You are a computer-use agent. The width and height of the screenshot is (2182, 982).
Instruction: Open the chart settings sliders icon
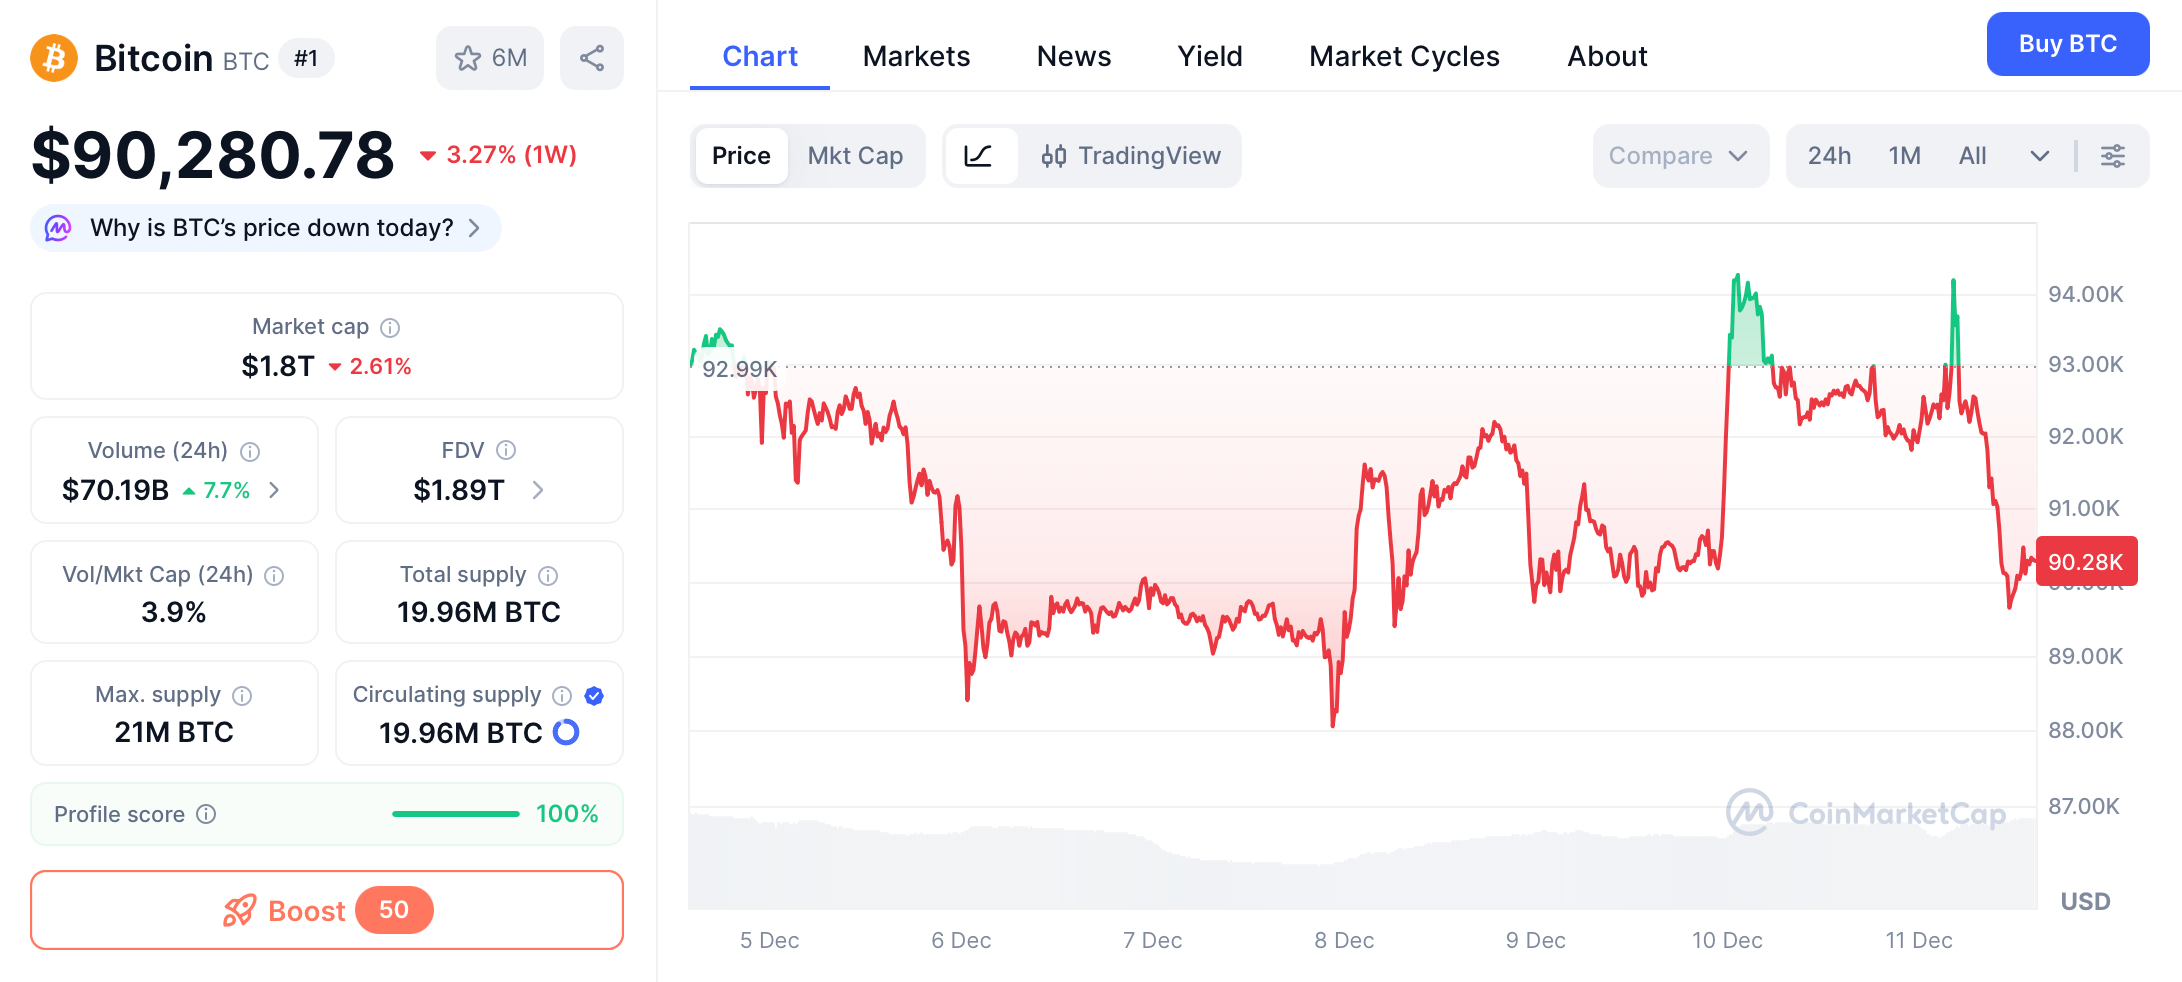coord(2113,156)
